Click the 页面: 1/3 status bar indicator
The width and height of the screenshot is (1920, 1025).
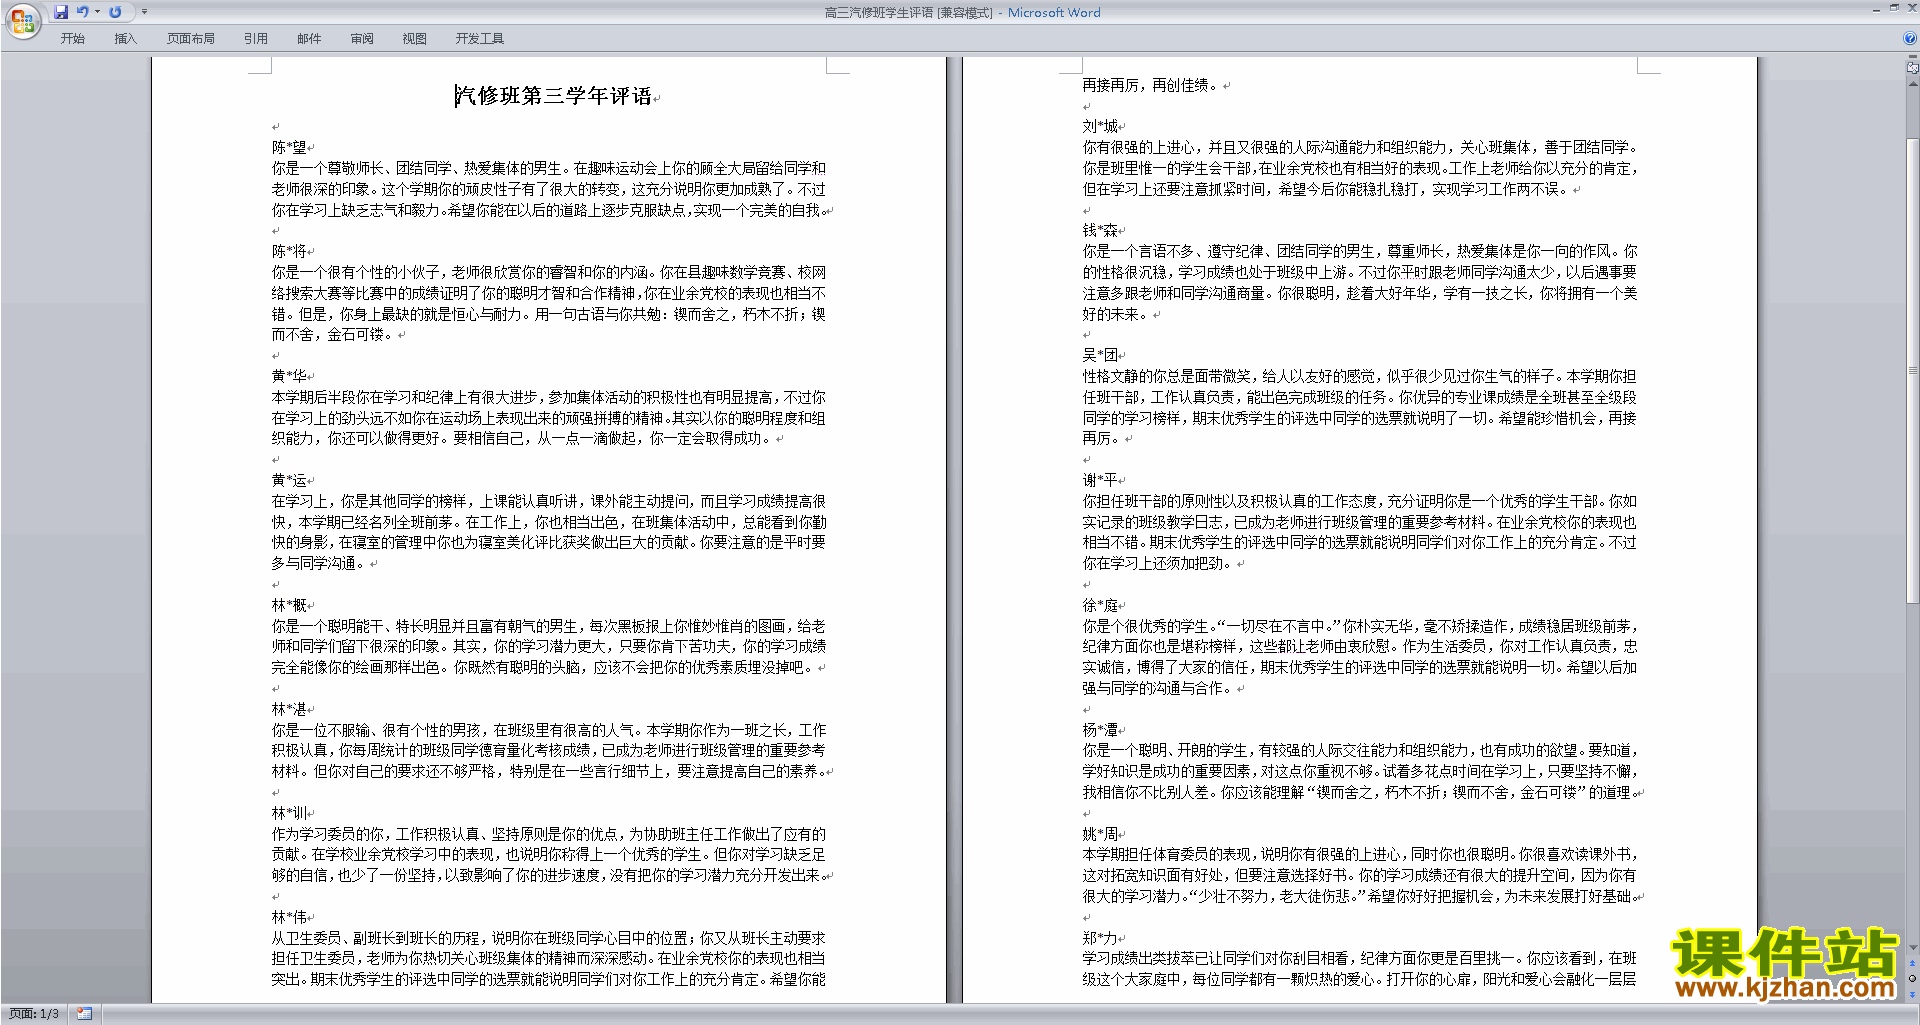[34, 1014]
